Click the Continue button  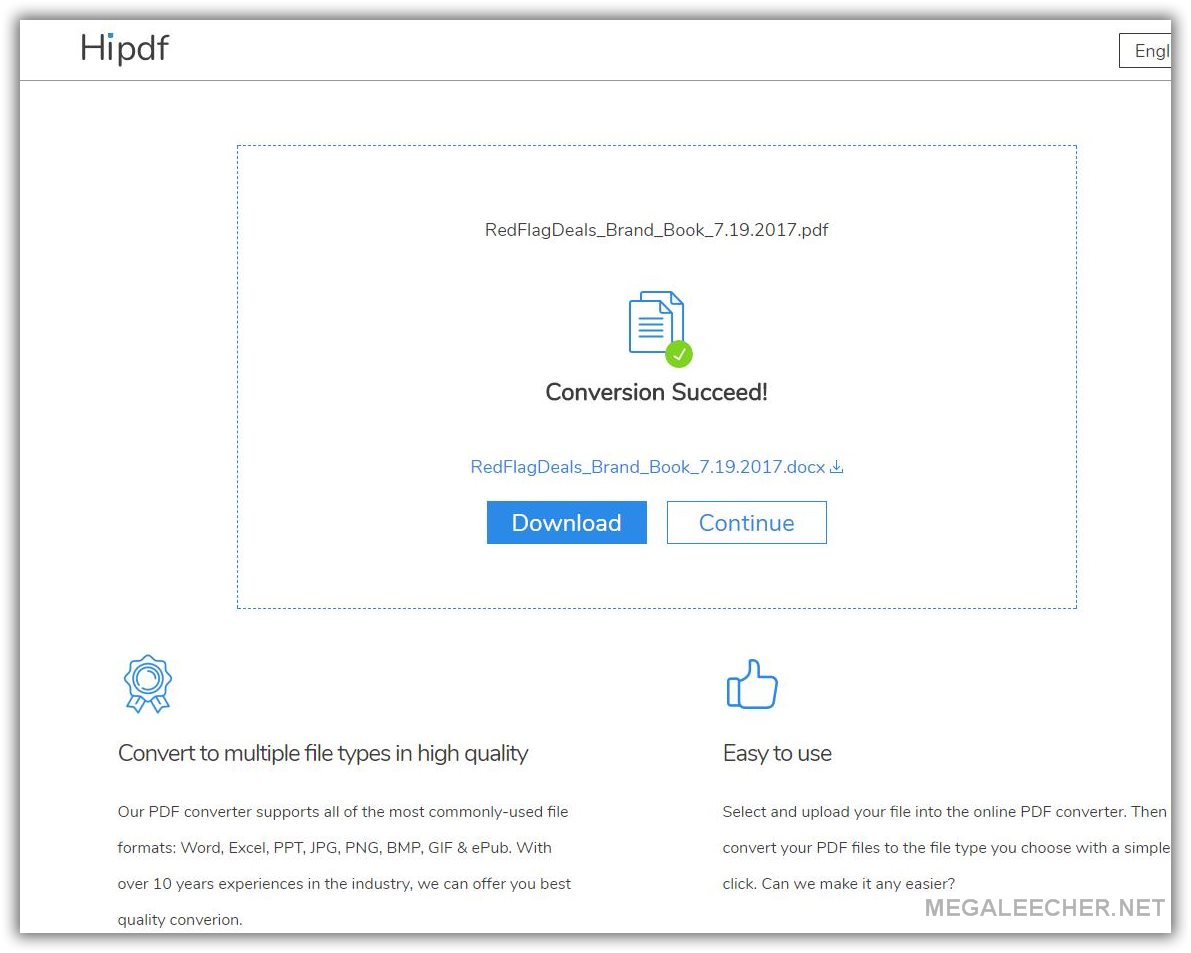tap(747, 522)
